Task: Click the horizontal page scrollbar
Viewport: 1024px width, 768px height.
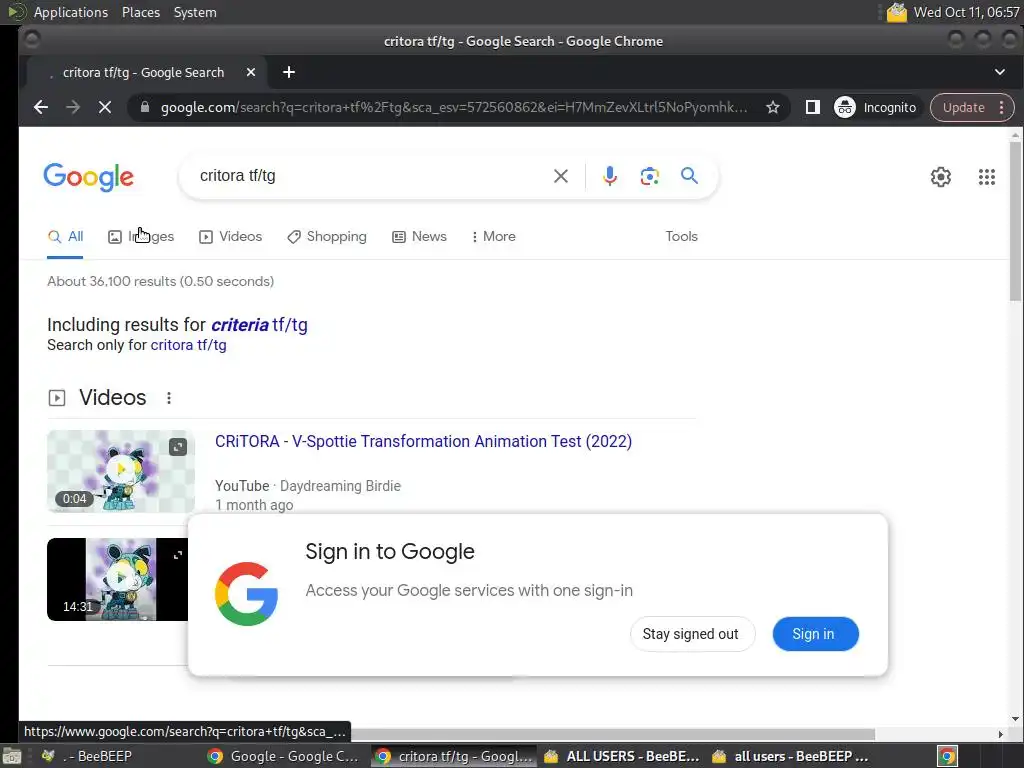Action: tap(614, 734)
